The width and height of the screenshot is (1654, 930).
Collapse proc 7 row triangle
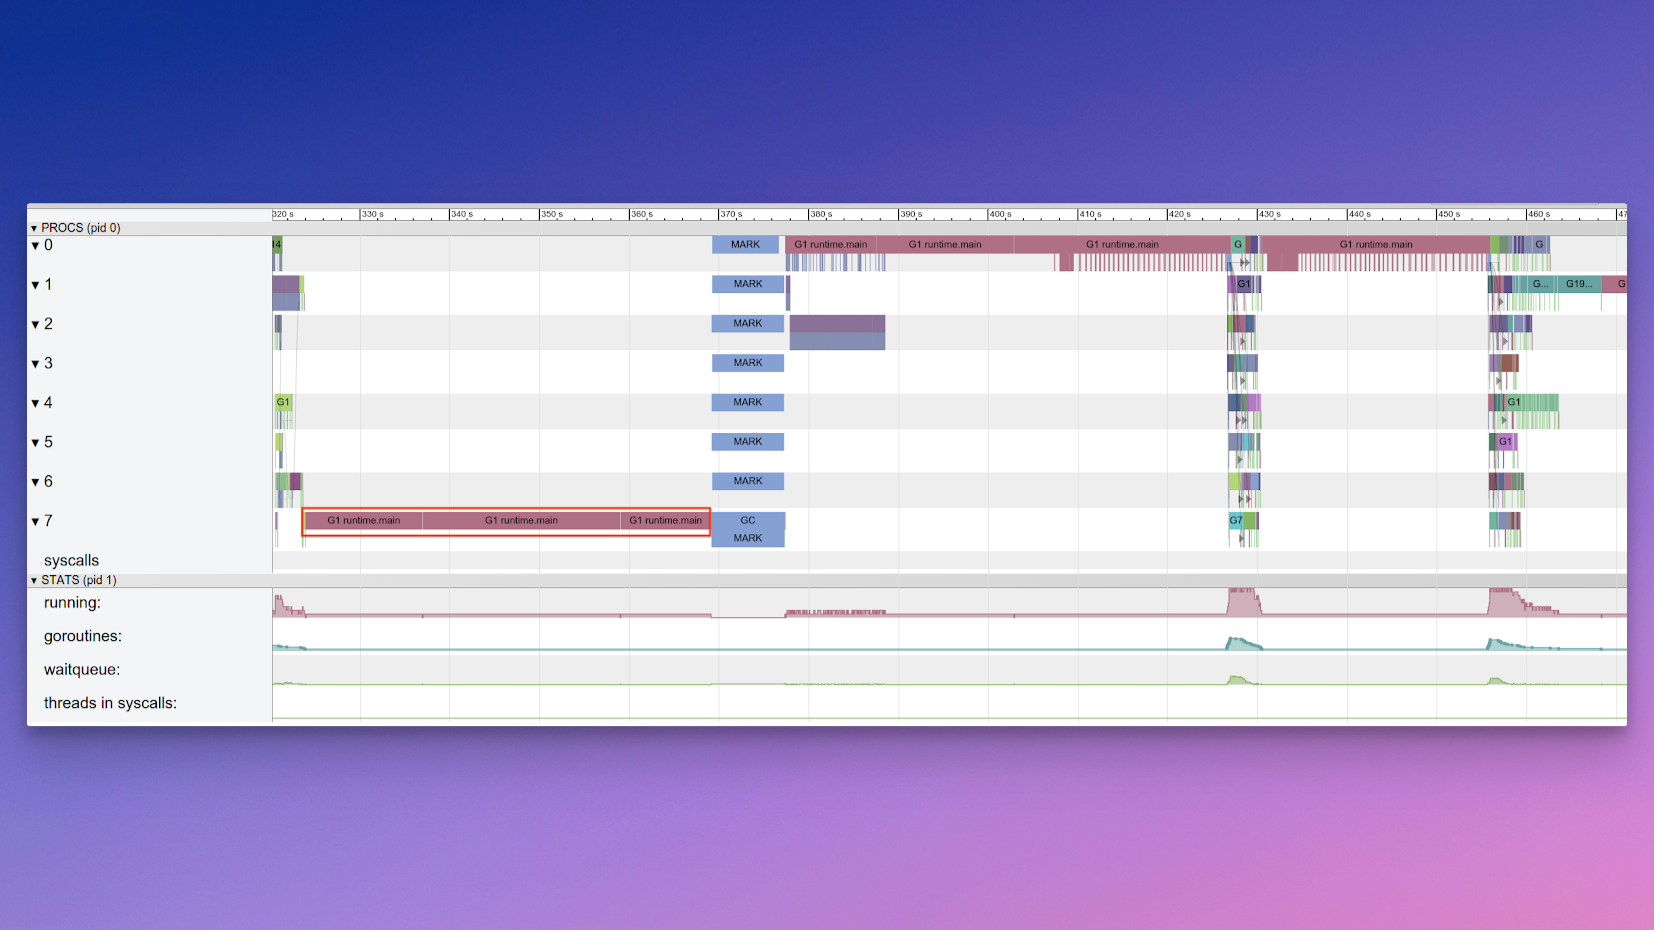35,521
